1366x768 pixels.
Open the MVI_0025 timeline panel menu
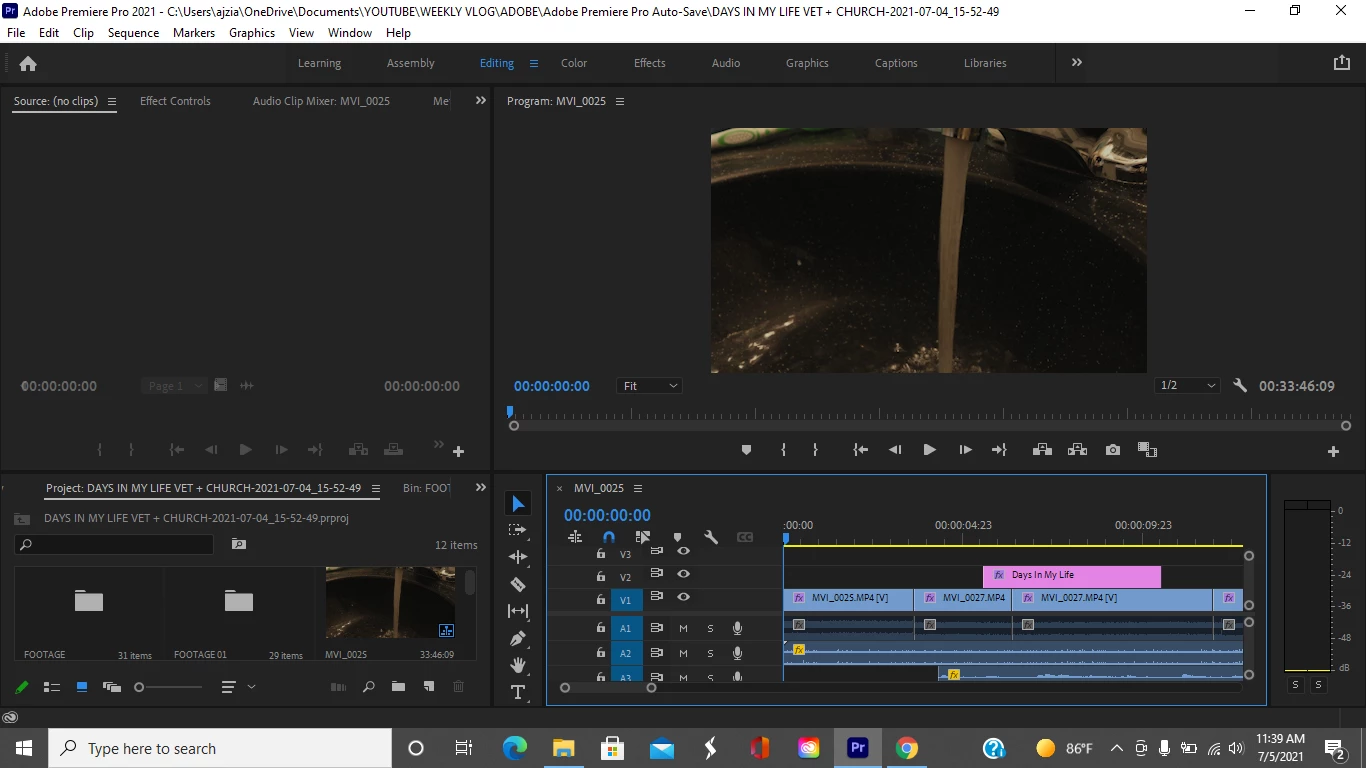click(638, 489)
